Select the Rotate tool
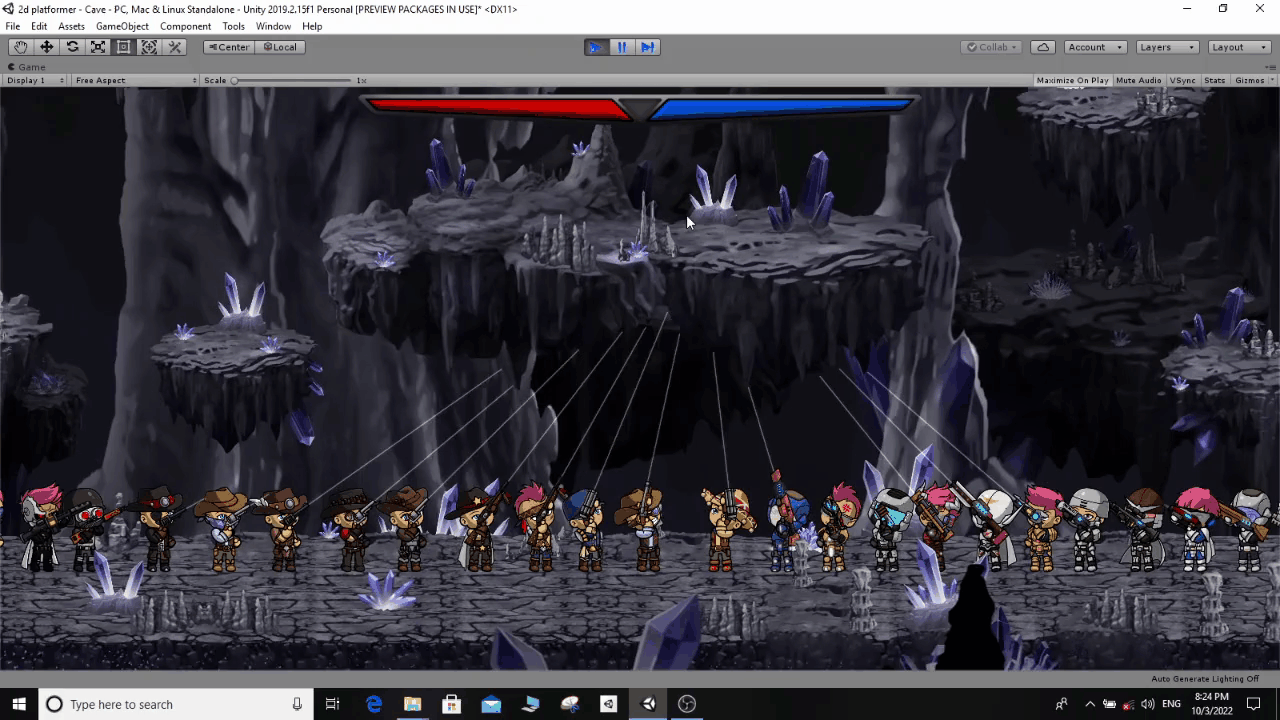Image resolution: width=1280 pixels, height=720 pixels. pos(72,47)
